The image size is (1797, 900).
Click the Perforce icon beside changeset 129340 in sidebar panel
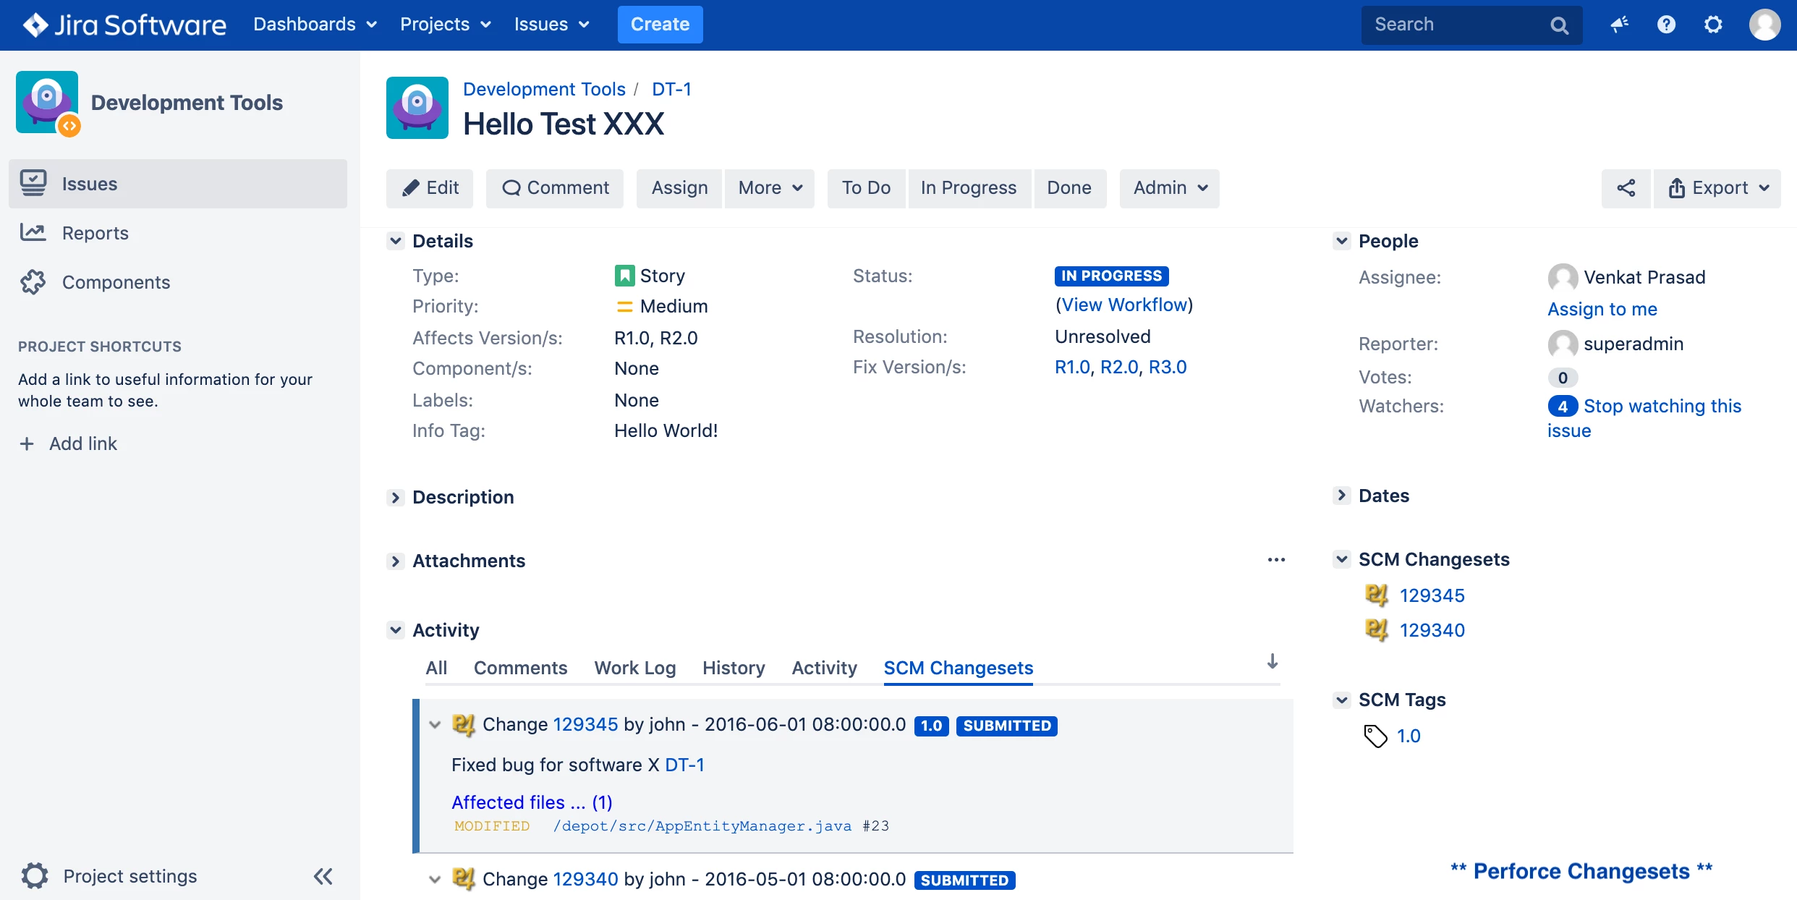pyautogui.click(x=1377, y=630)
